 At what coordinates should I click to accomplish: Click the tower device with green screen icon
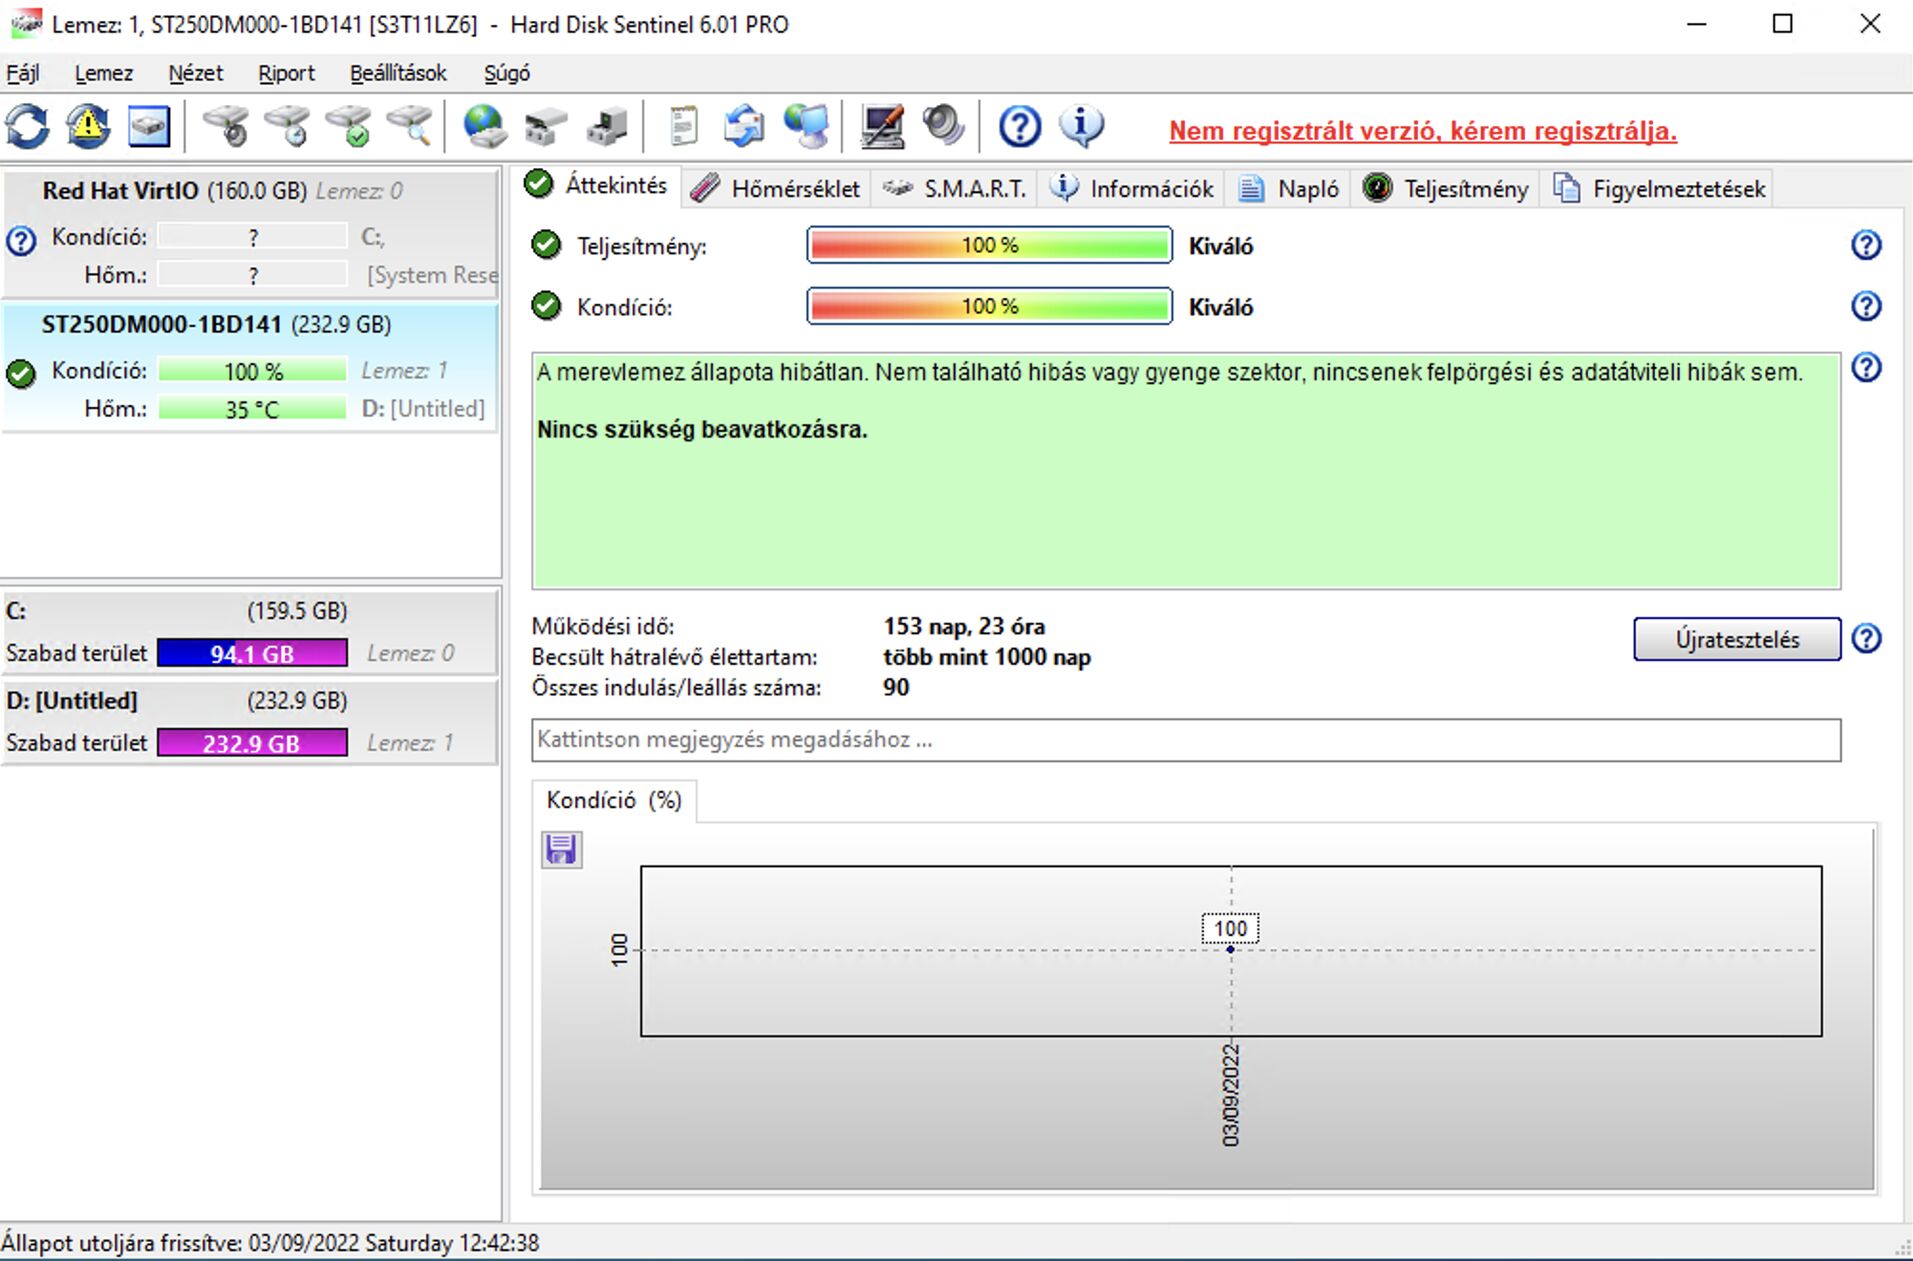click(606, 127)
